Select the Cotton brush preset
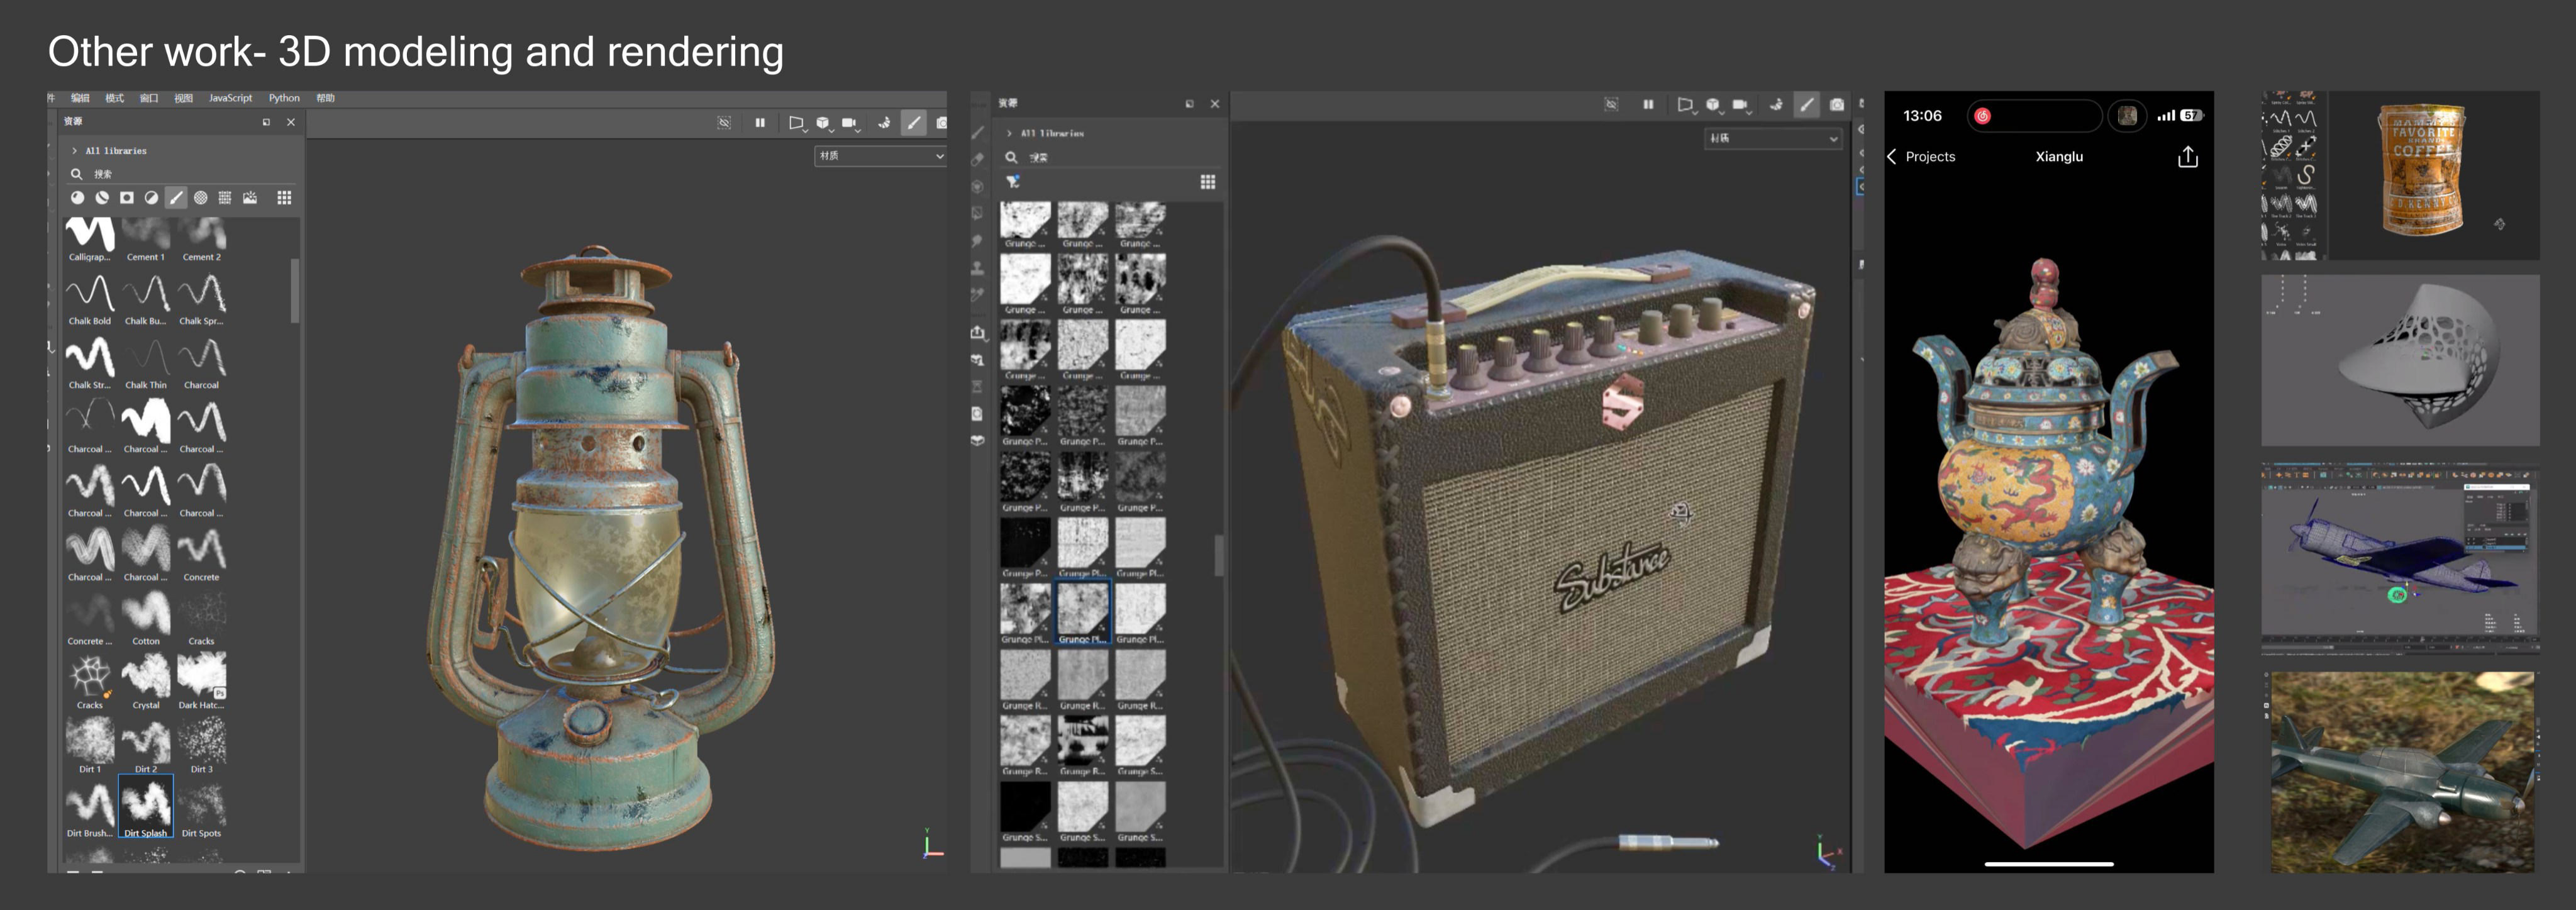Viewport: 2576px width, 910px height. tap(146, 618)
